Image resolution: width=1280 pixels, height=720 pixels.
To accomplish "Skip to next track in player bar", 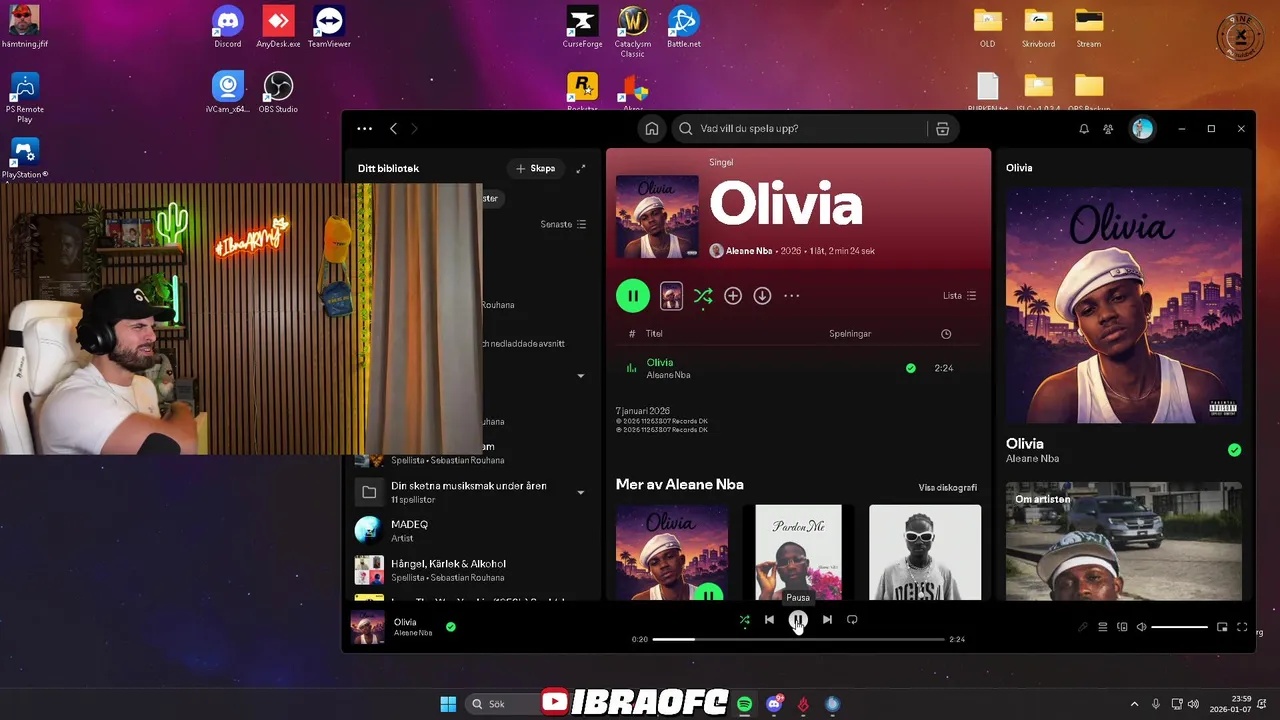I will pyautogui.click(x=827, y=620).
